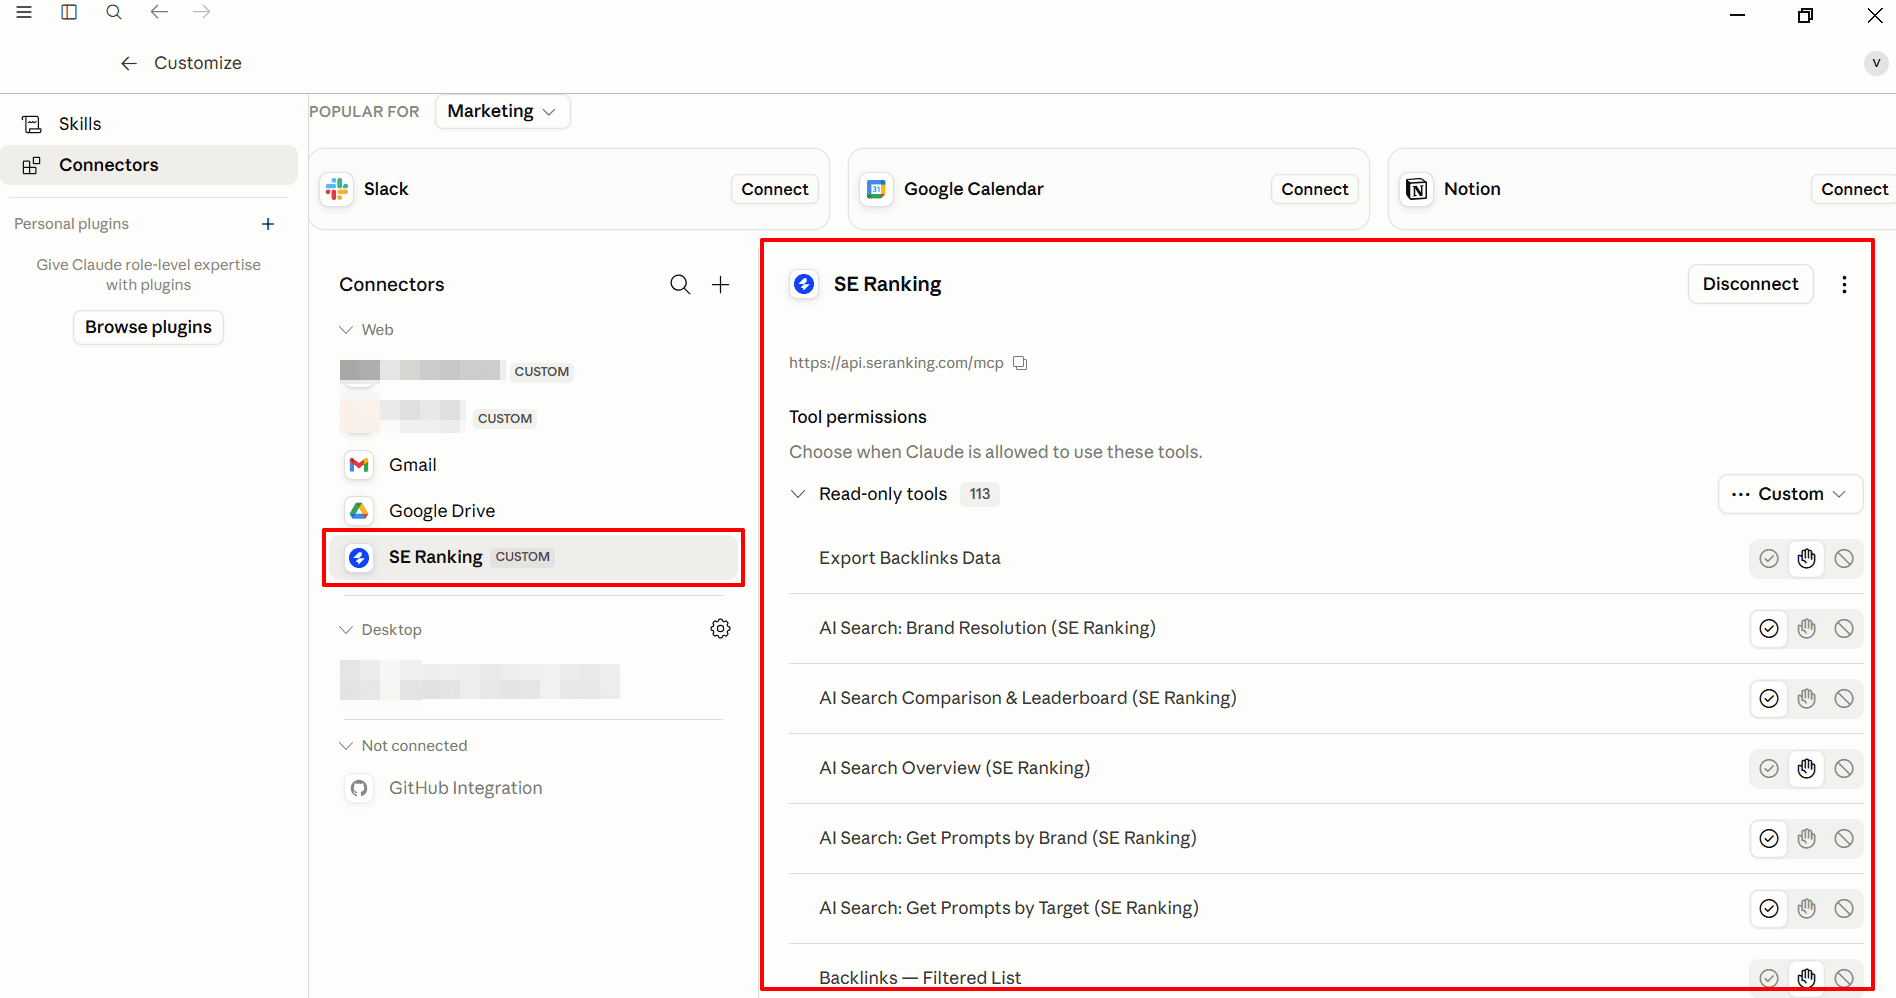
Task: Collapse the Web connectors group
Action: [346, 330]
